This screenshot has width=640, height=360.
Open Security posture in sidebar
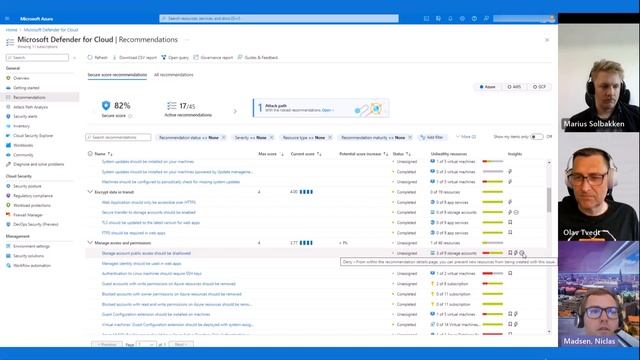pyautogui.click(x=27, y=186)
